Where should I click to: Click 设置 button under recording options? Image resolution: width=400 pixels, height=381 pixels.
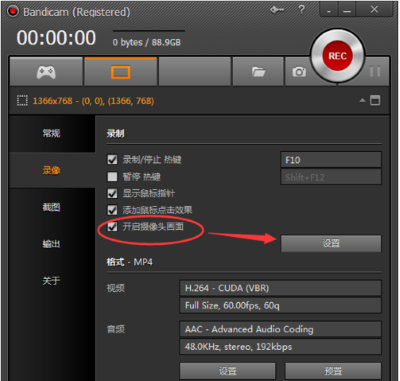point(331,243)
